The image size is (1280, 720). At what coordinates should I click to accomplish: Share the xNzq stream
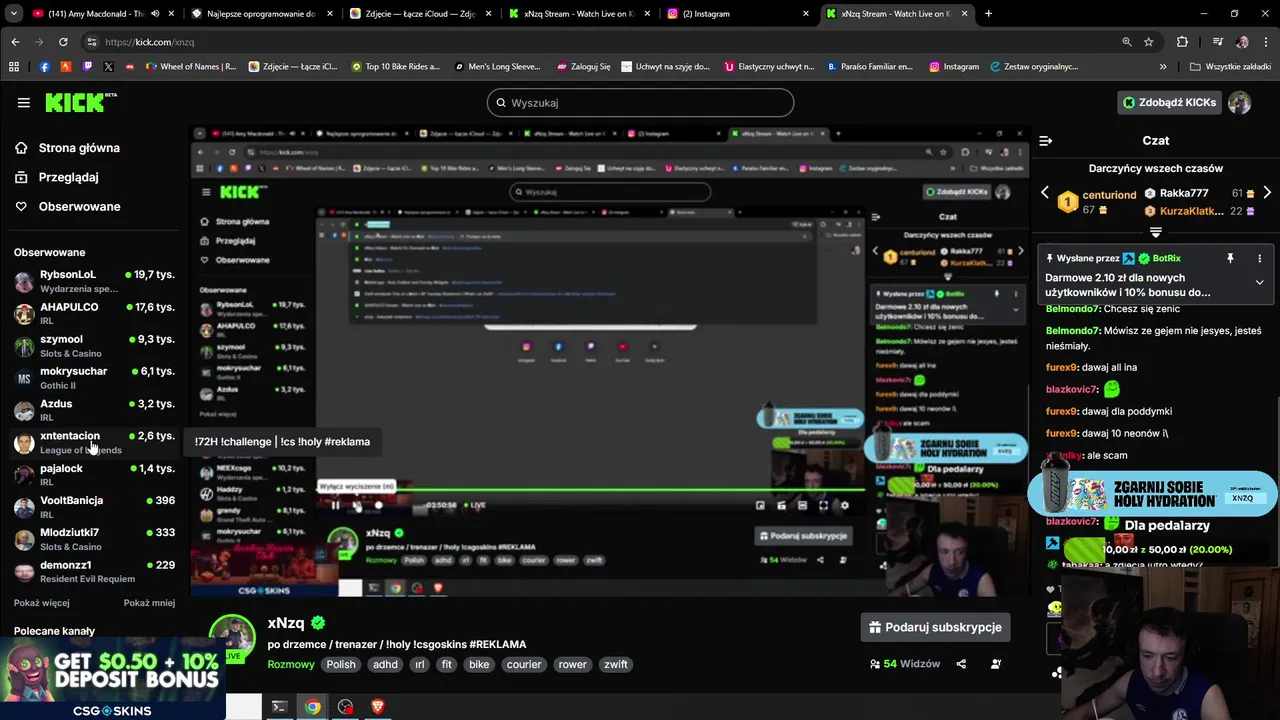coord(961,664)
